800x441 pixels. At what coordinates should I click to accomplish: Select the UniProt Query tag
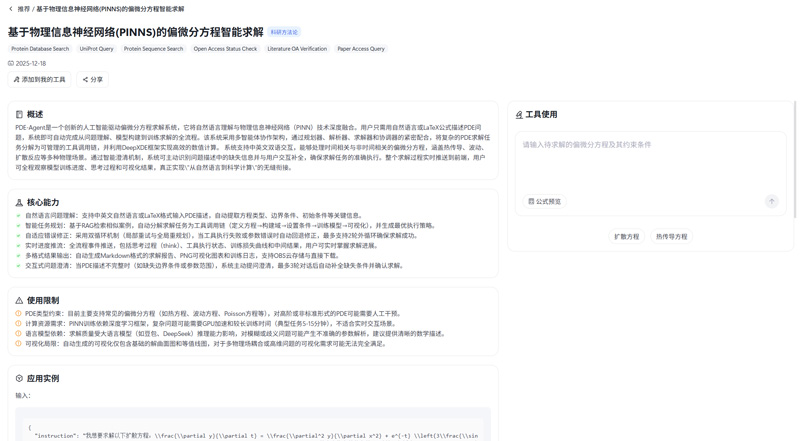pyautogui.click(x=97, y=49)
